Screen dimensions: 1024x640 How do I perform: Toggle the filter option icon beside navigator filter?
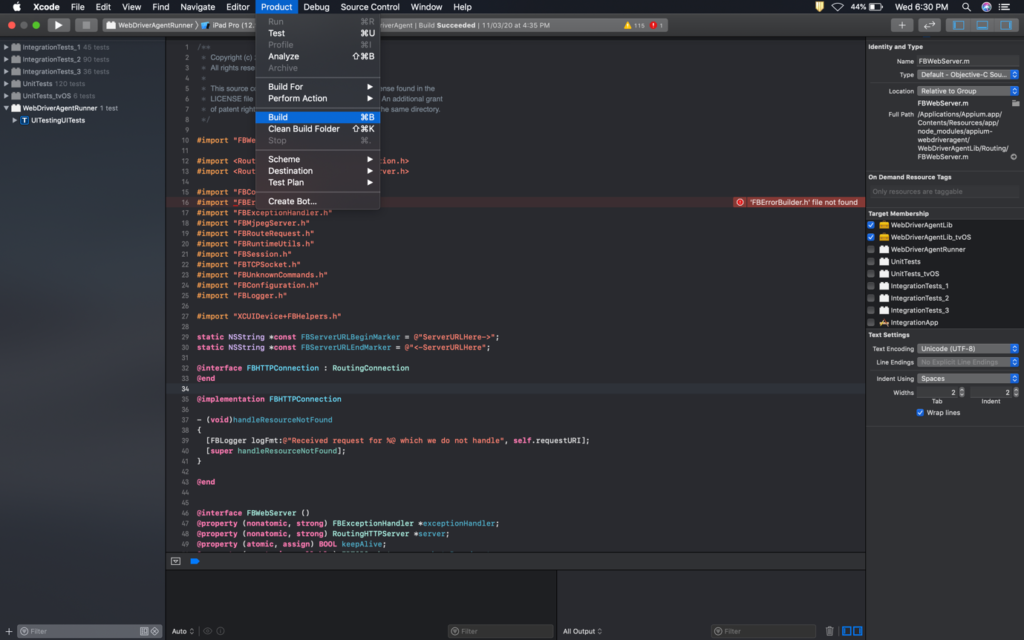(x=144, y=631)
